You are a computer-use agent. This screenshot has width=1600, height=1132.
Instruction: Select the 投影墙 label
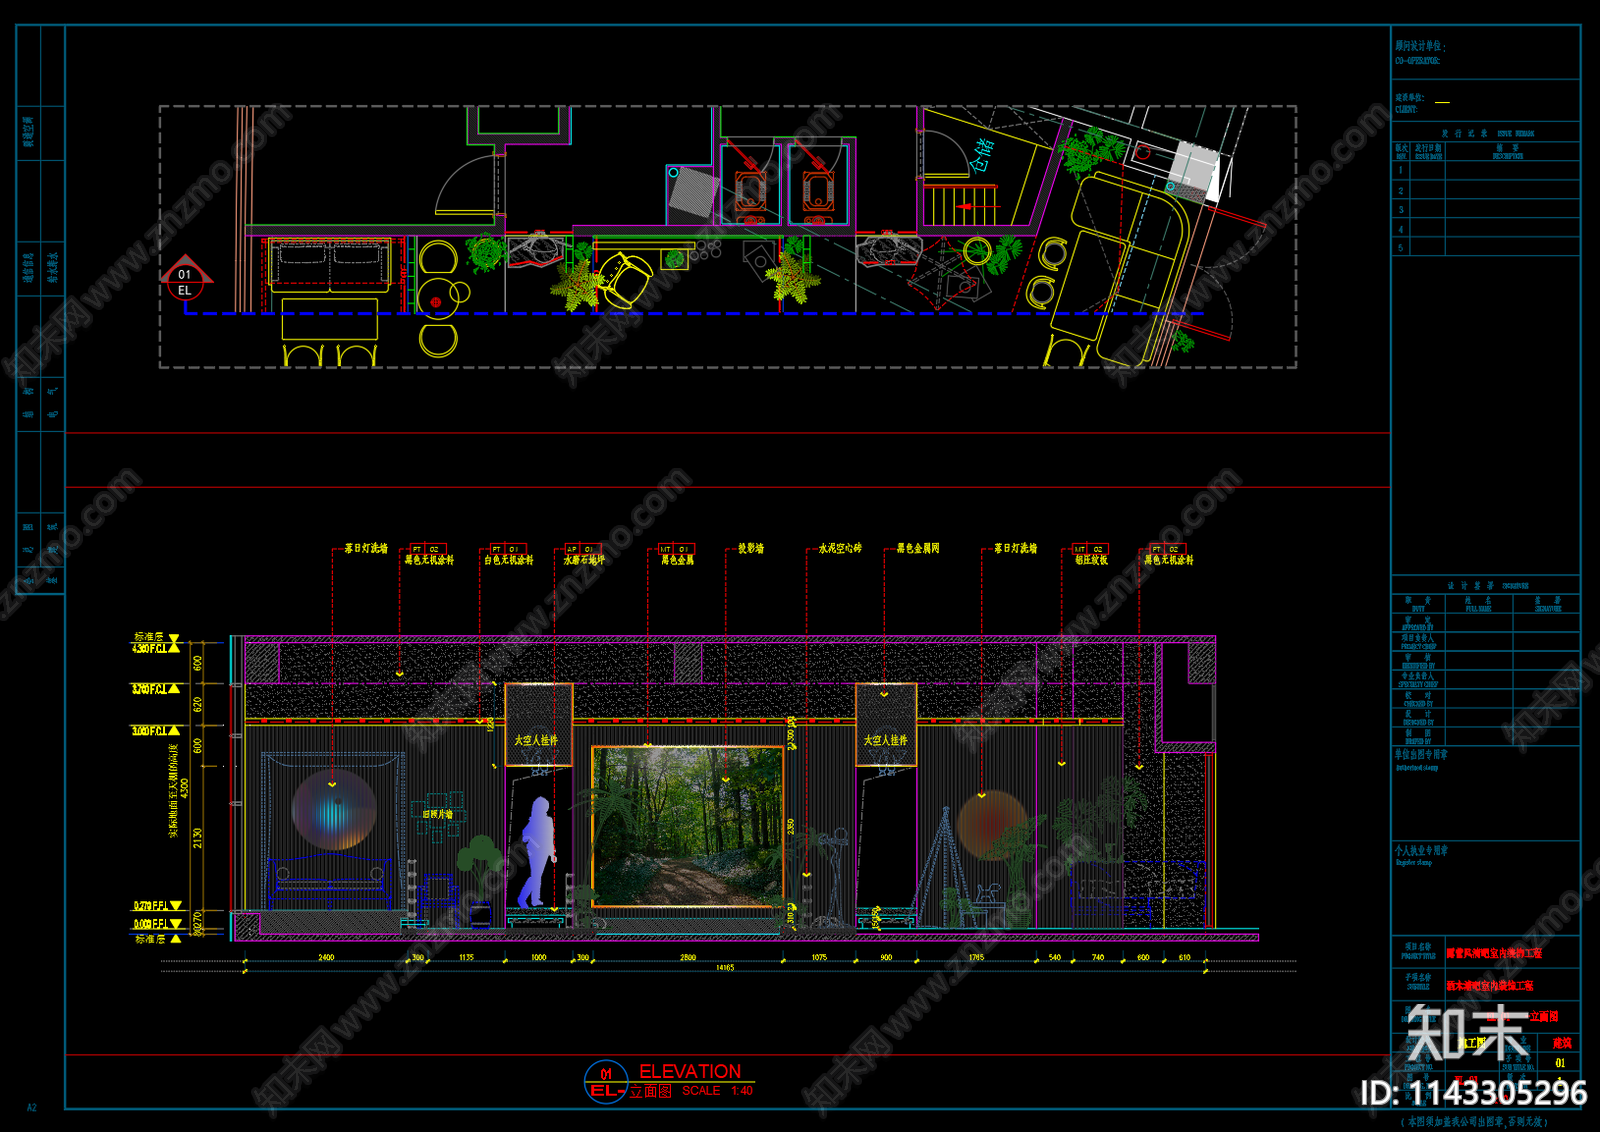[751, 548]
